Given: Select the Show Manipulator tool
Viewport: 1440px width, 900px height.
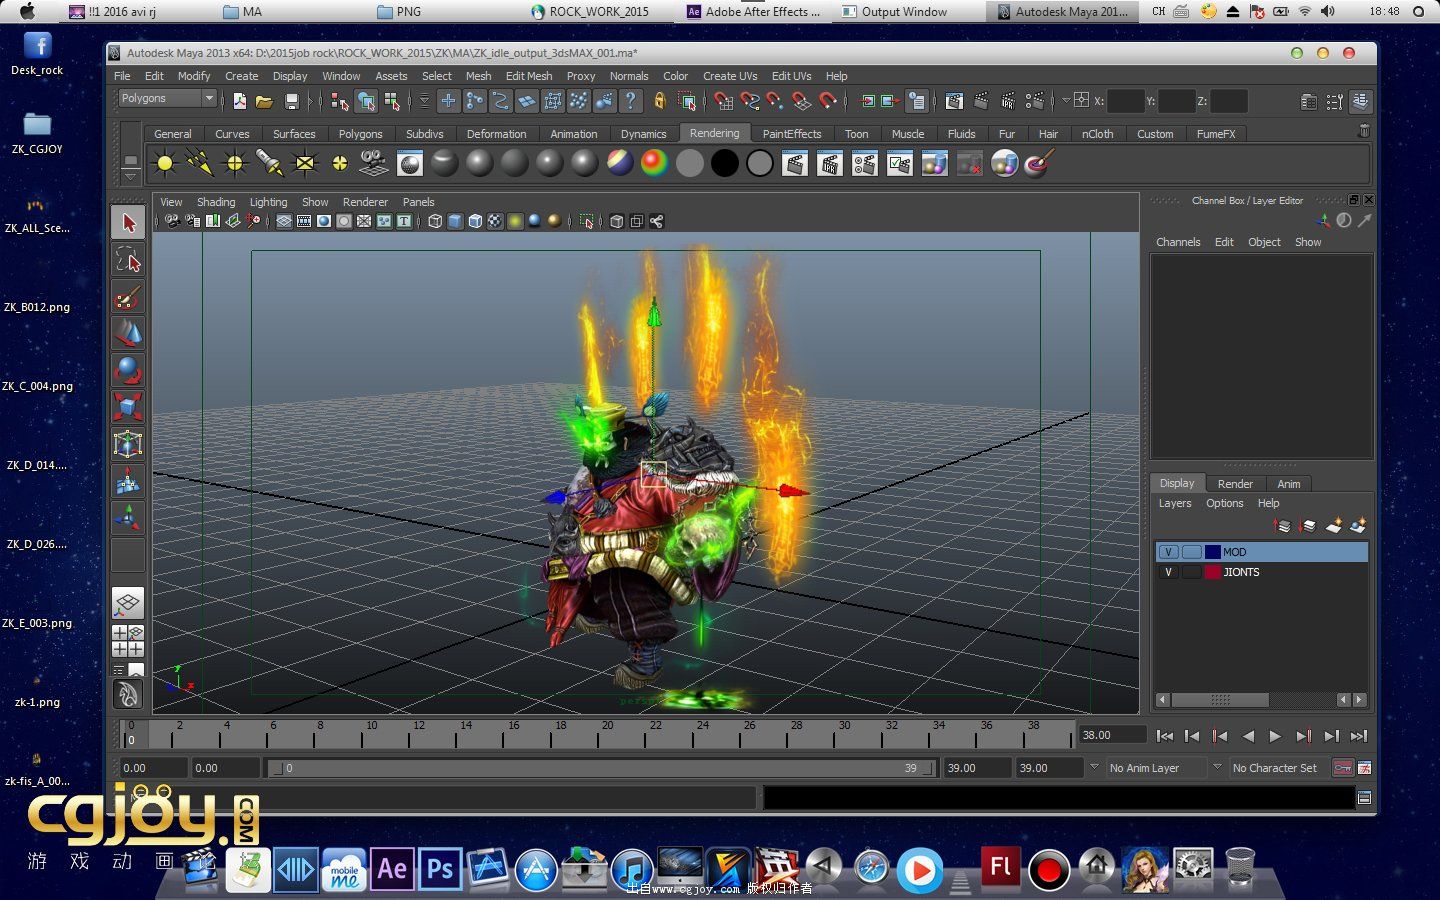Looking at the screenshot, I should tap(128, 517).
